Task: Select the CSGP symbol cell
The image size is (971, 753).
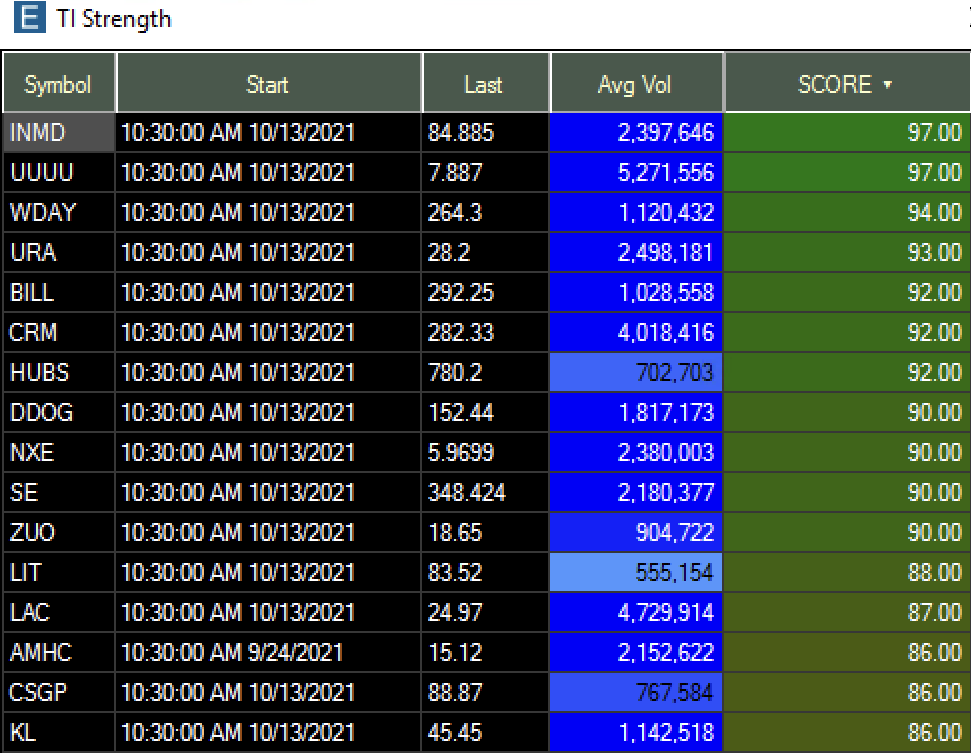Action: (x=59, y=692)
